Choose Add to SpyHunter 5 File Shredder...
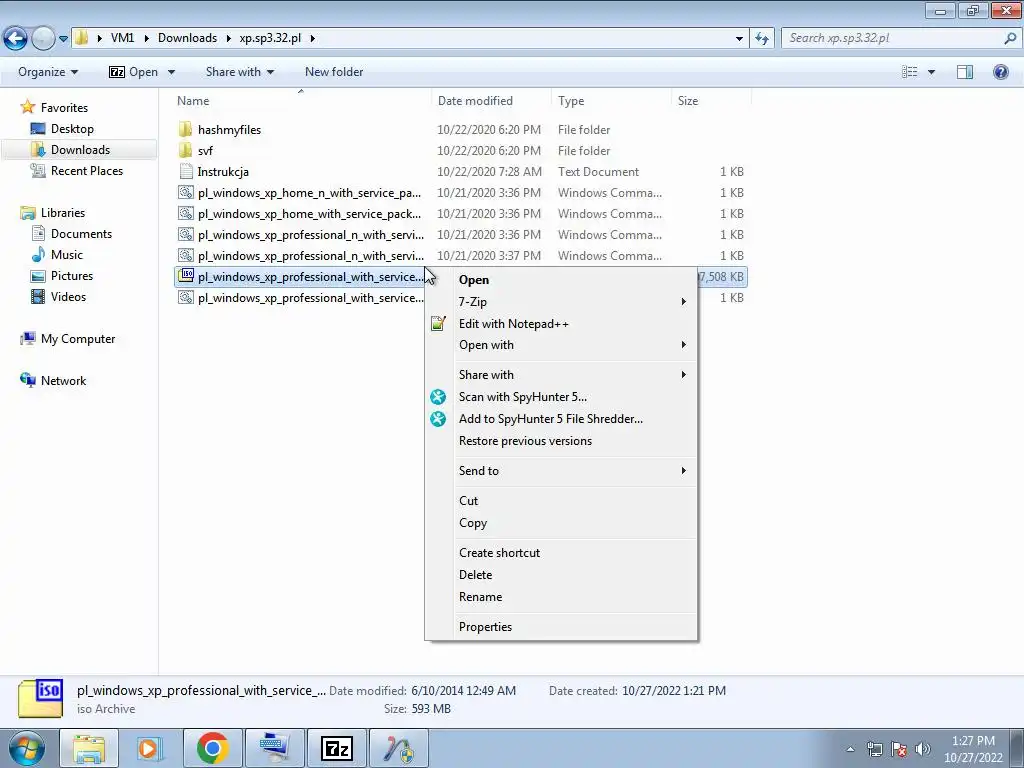Viewport: 1024px width, 768px height. (x=561, y=419)
